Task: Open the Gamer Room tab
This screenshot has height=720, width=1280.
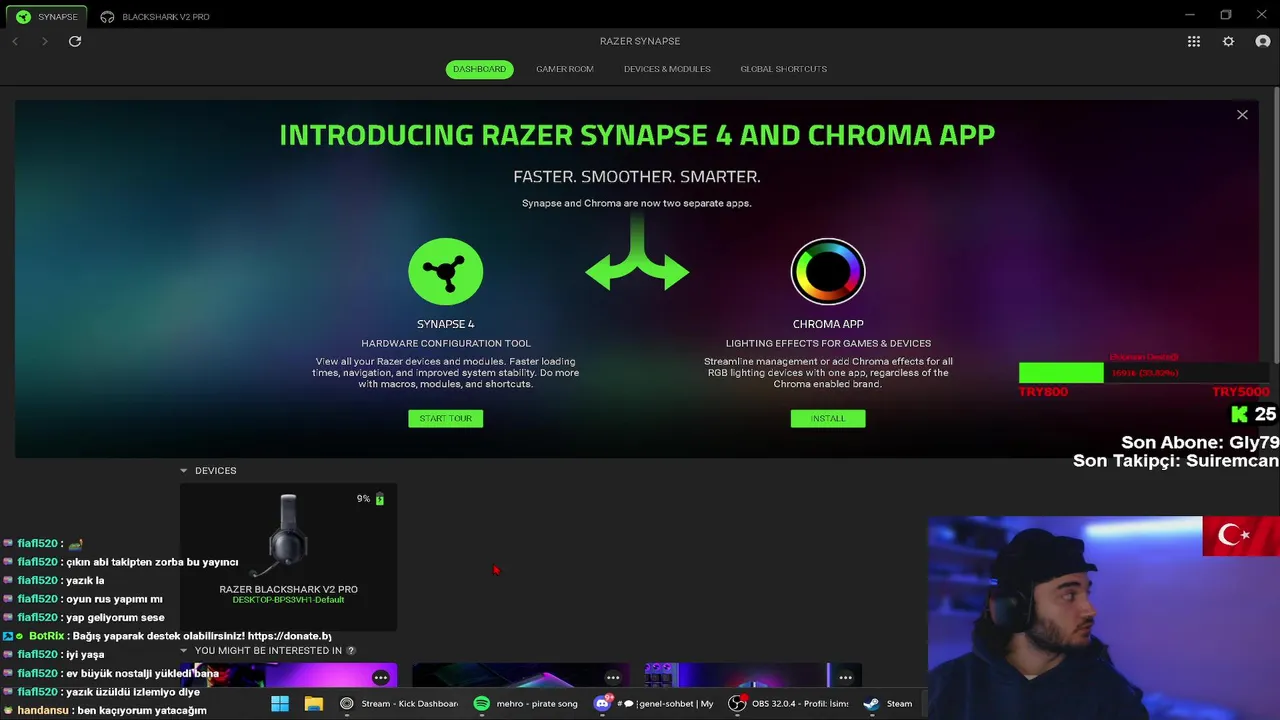Action: [564, 69]
